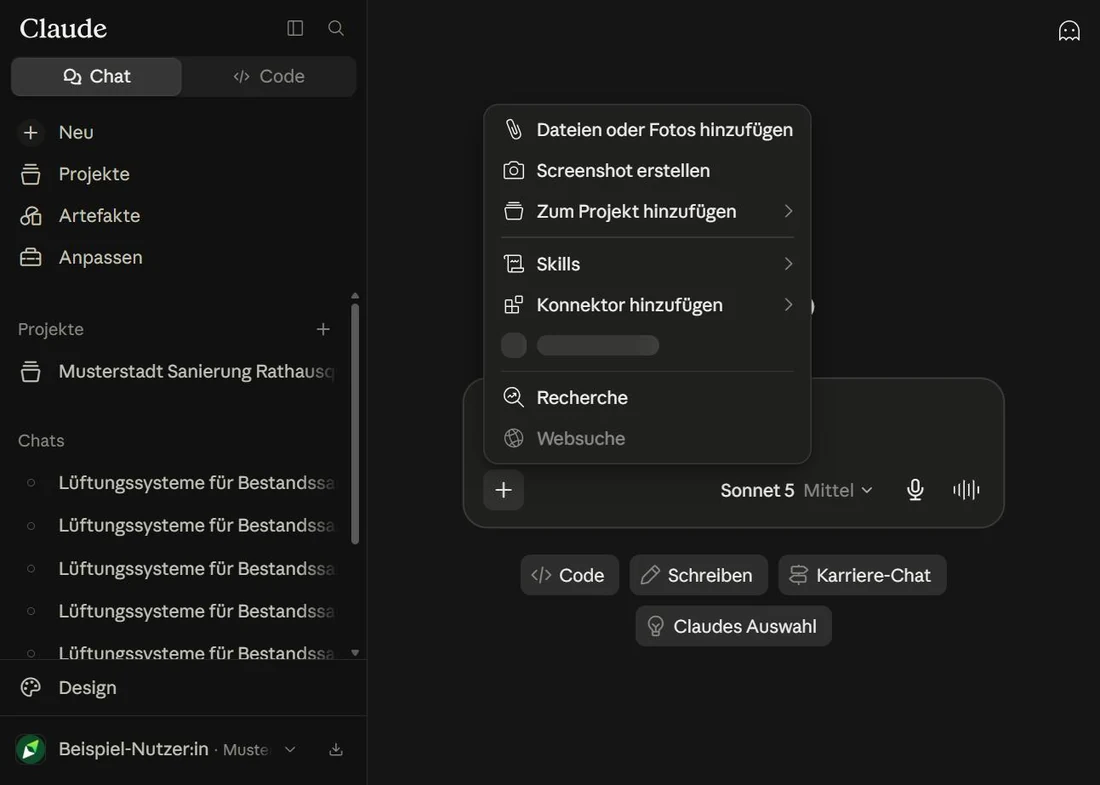Click the Websuche globe icon
The height and width of the screenshot is (785, 1100).
tap(514, 438)
